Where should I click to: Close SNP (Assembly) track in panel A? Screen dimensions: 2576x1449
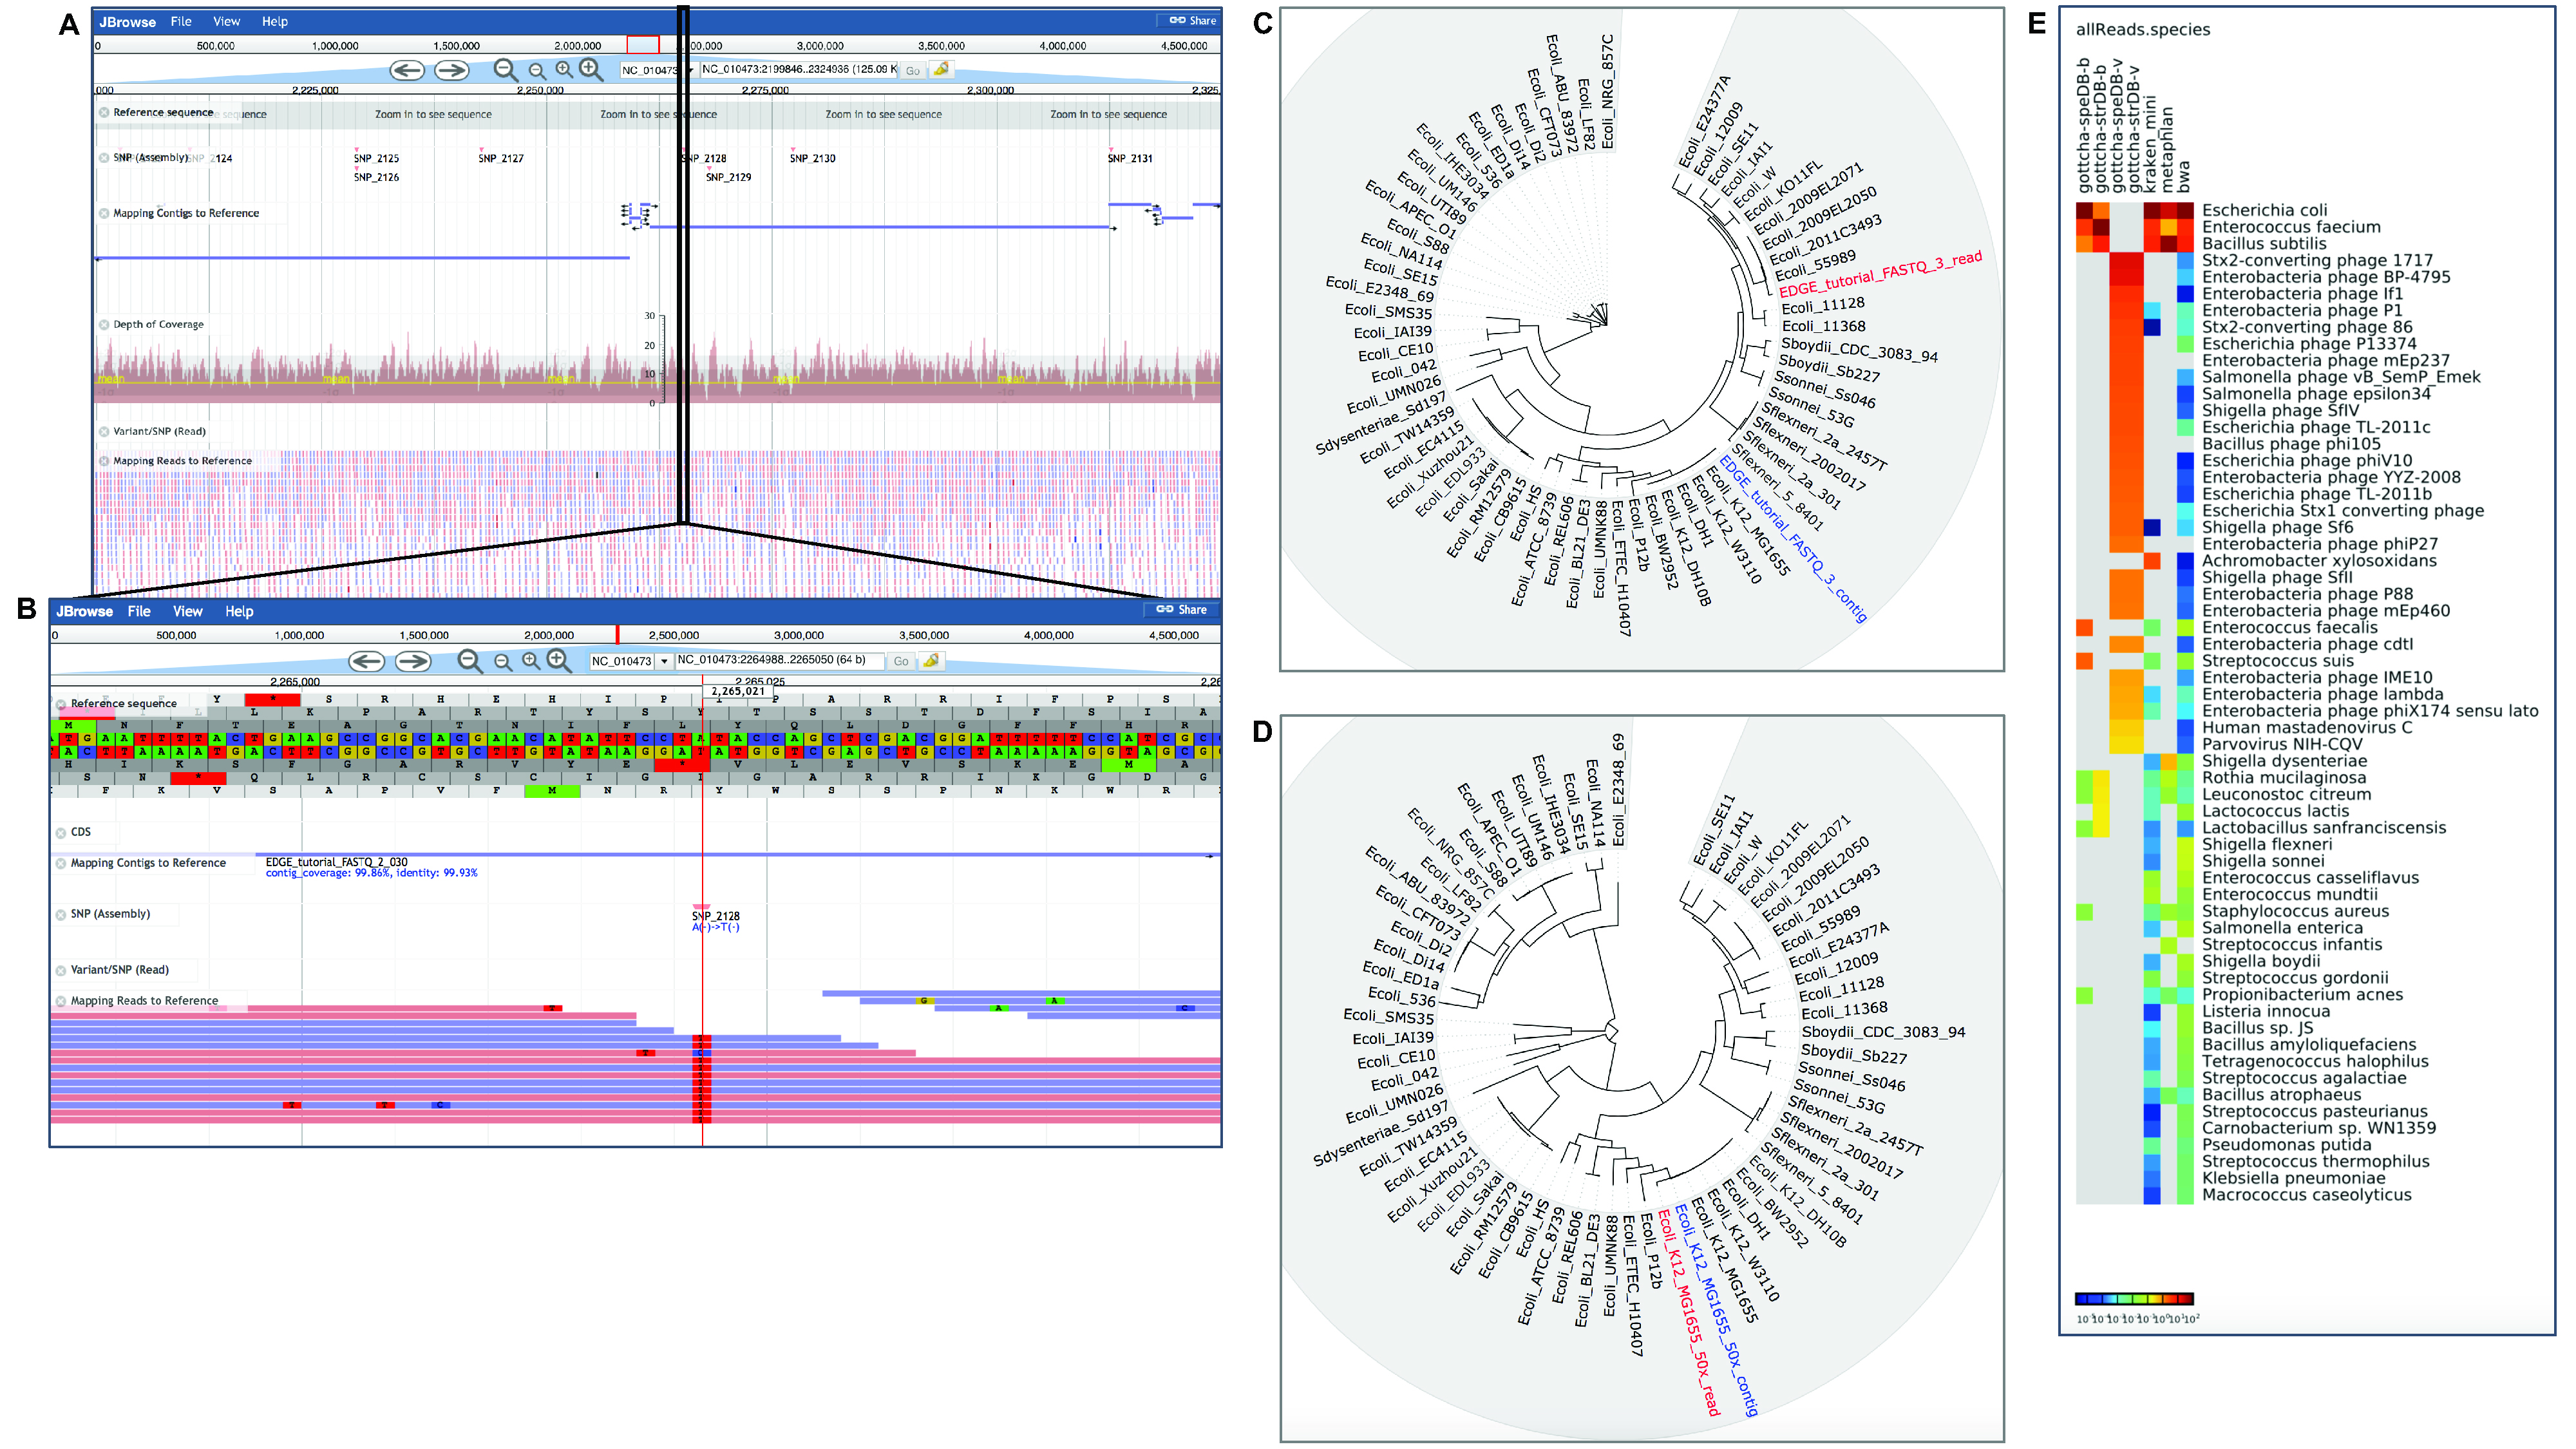click(104, 158)
